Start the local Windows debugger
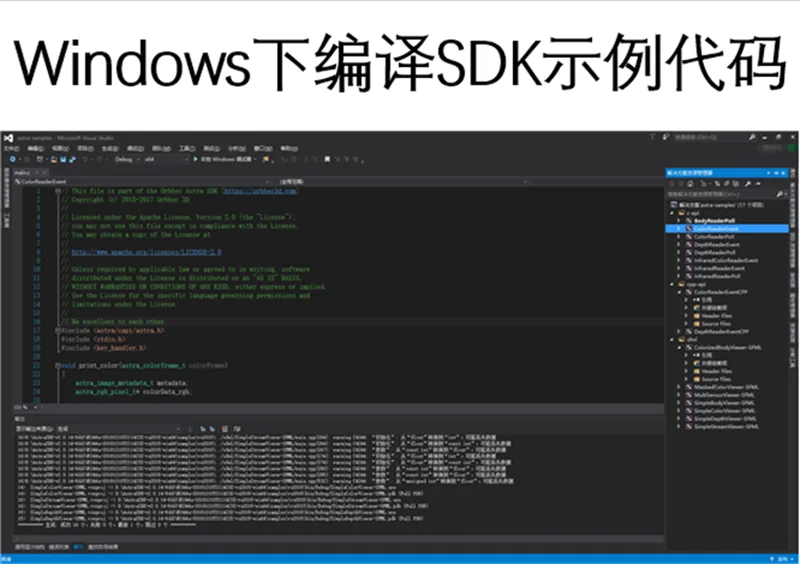The width and height of the screenshot is (800, 564). [223, 160]
